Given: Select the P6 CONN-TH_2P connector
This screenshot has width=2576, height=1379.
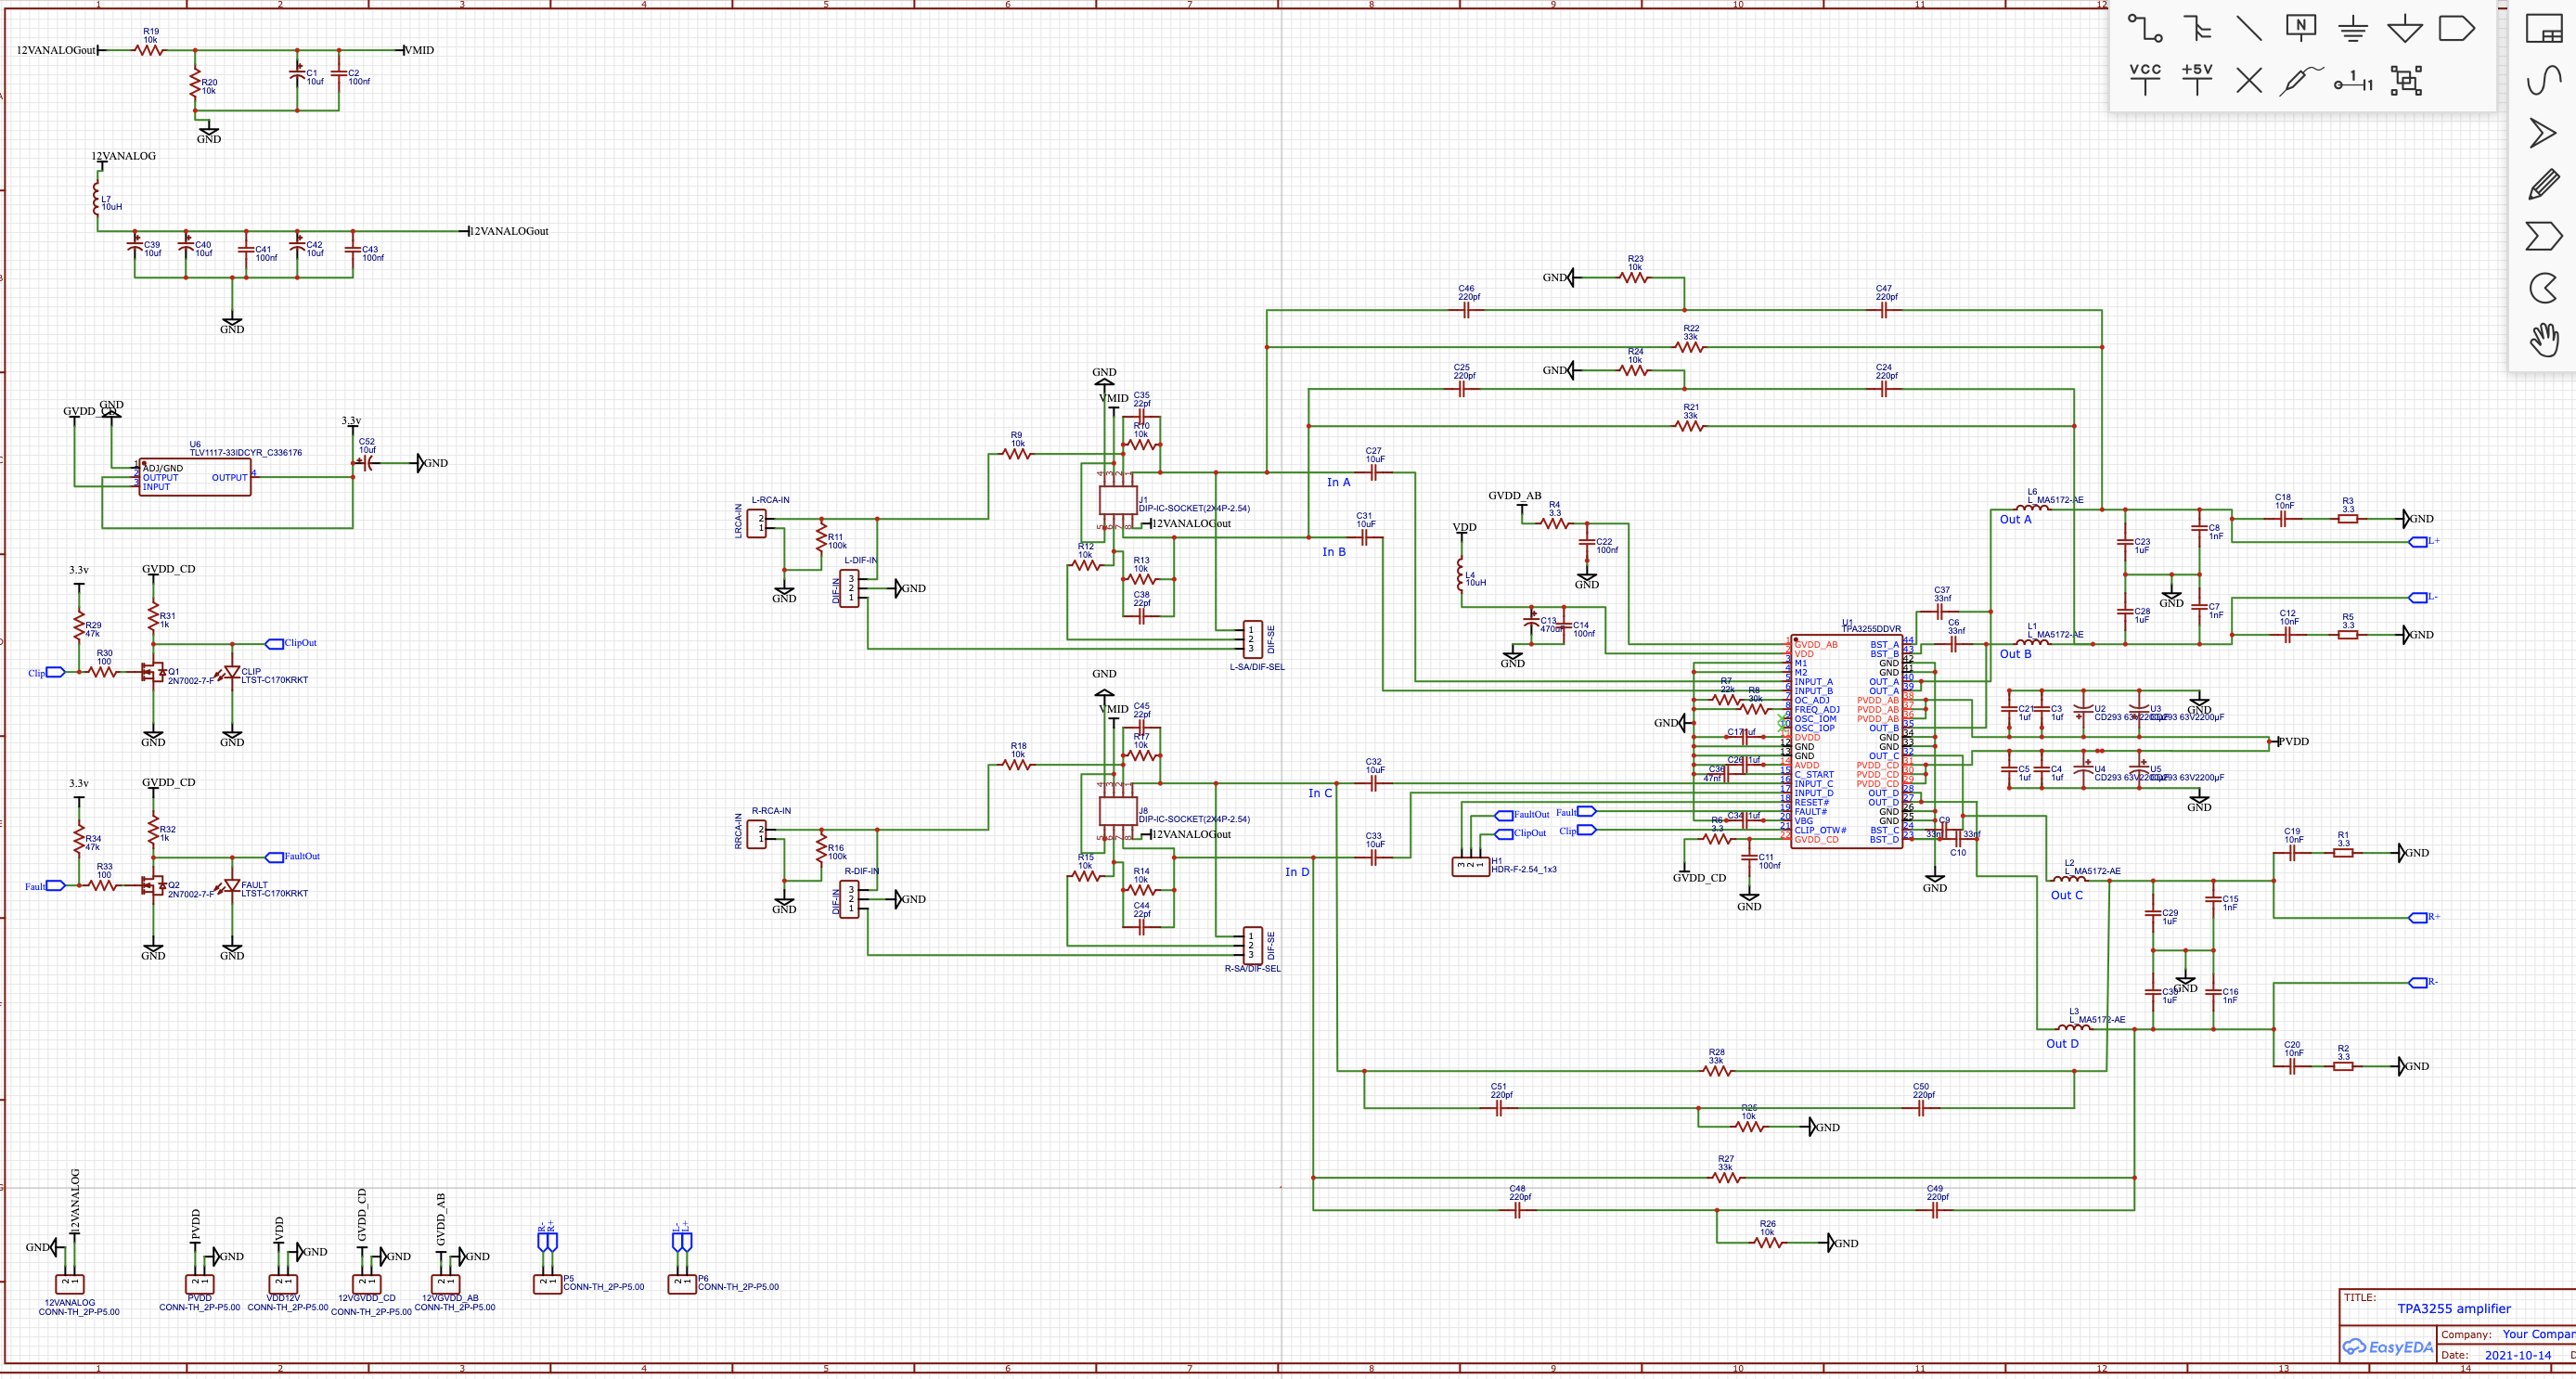Looking at the screenshot, I should point(681,1283).
